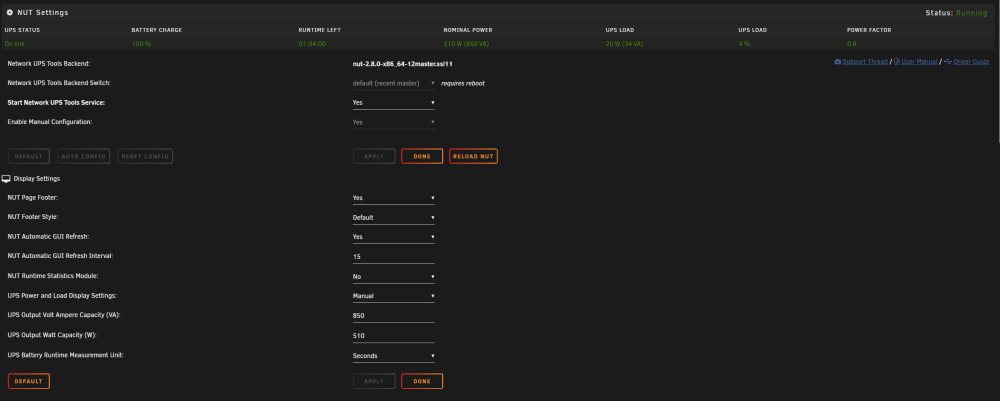Click the UPS load value 4 %

coord(744,44)
